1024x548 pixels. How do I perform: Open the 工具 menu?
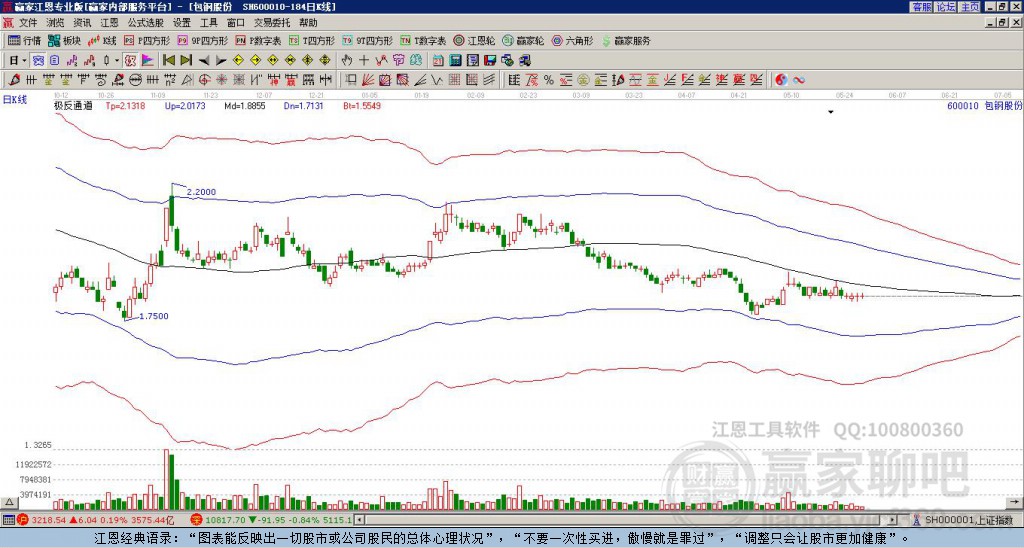(x=208, y=23)
